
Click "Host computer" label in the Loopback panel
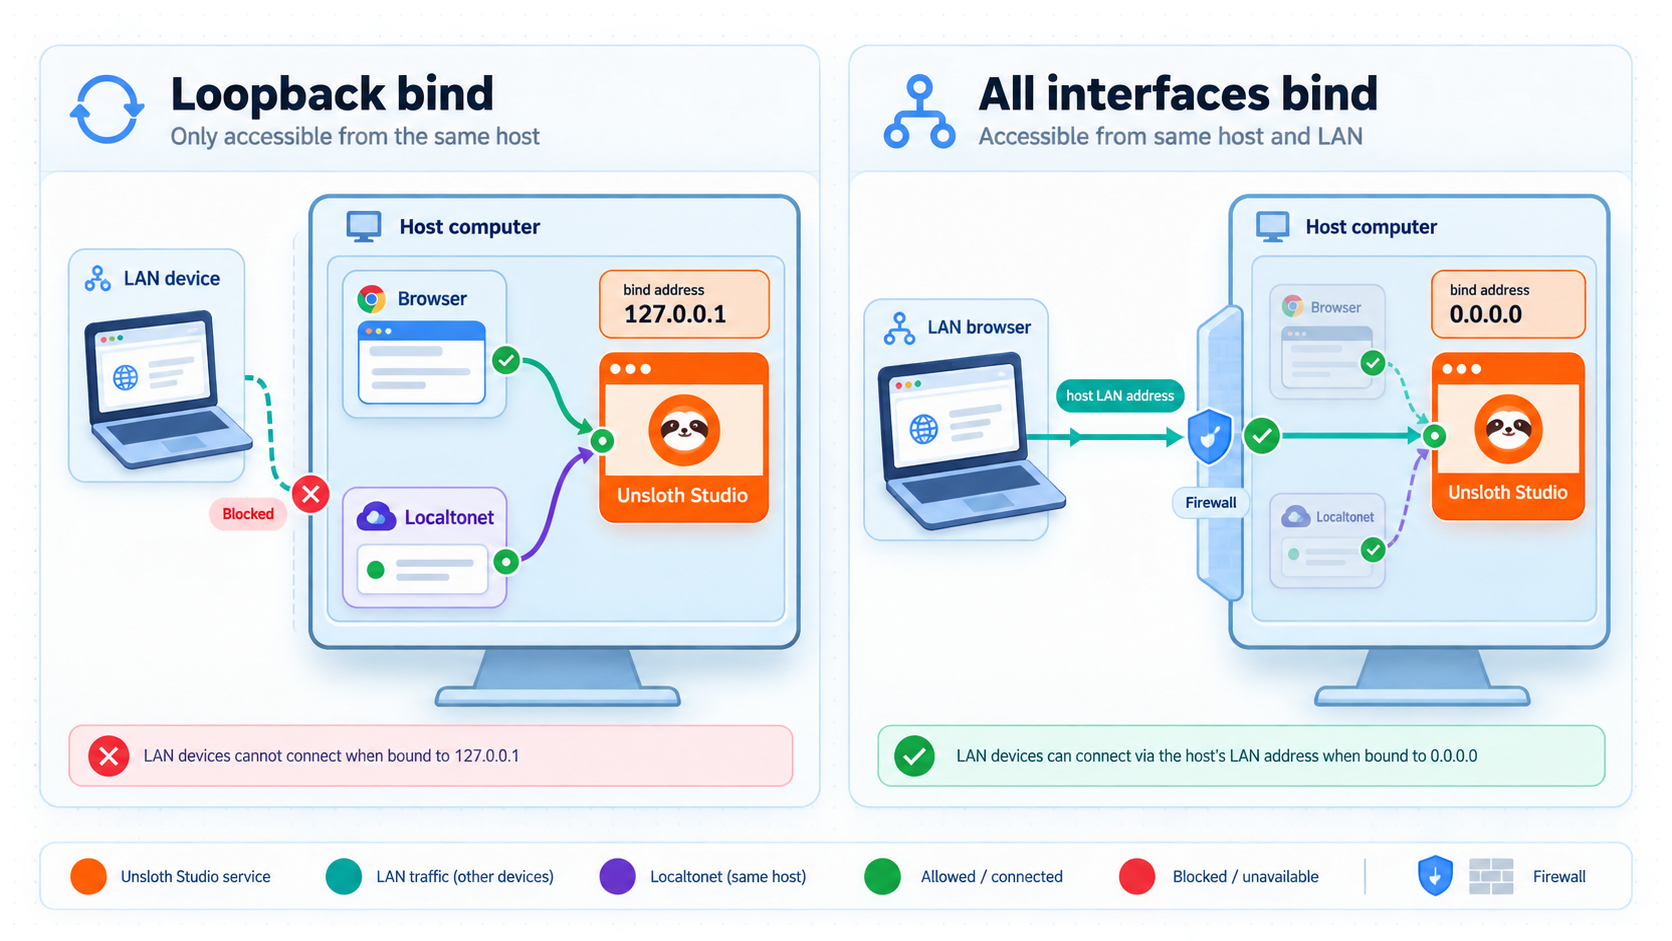click(x=470, y=227)
